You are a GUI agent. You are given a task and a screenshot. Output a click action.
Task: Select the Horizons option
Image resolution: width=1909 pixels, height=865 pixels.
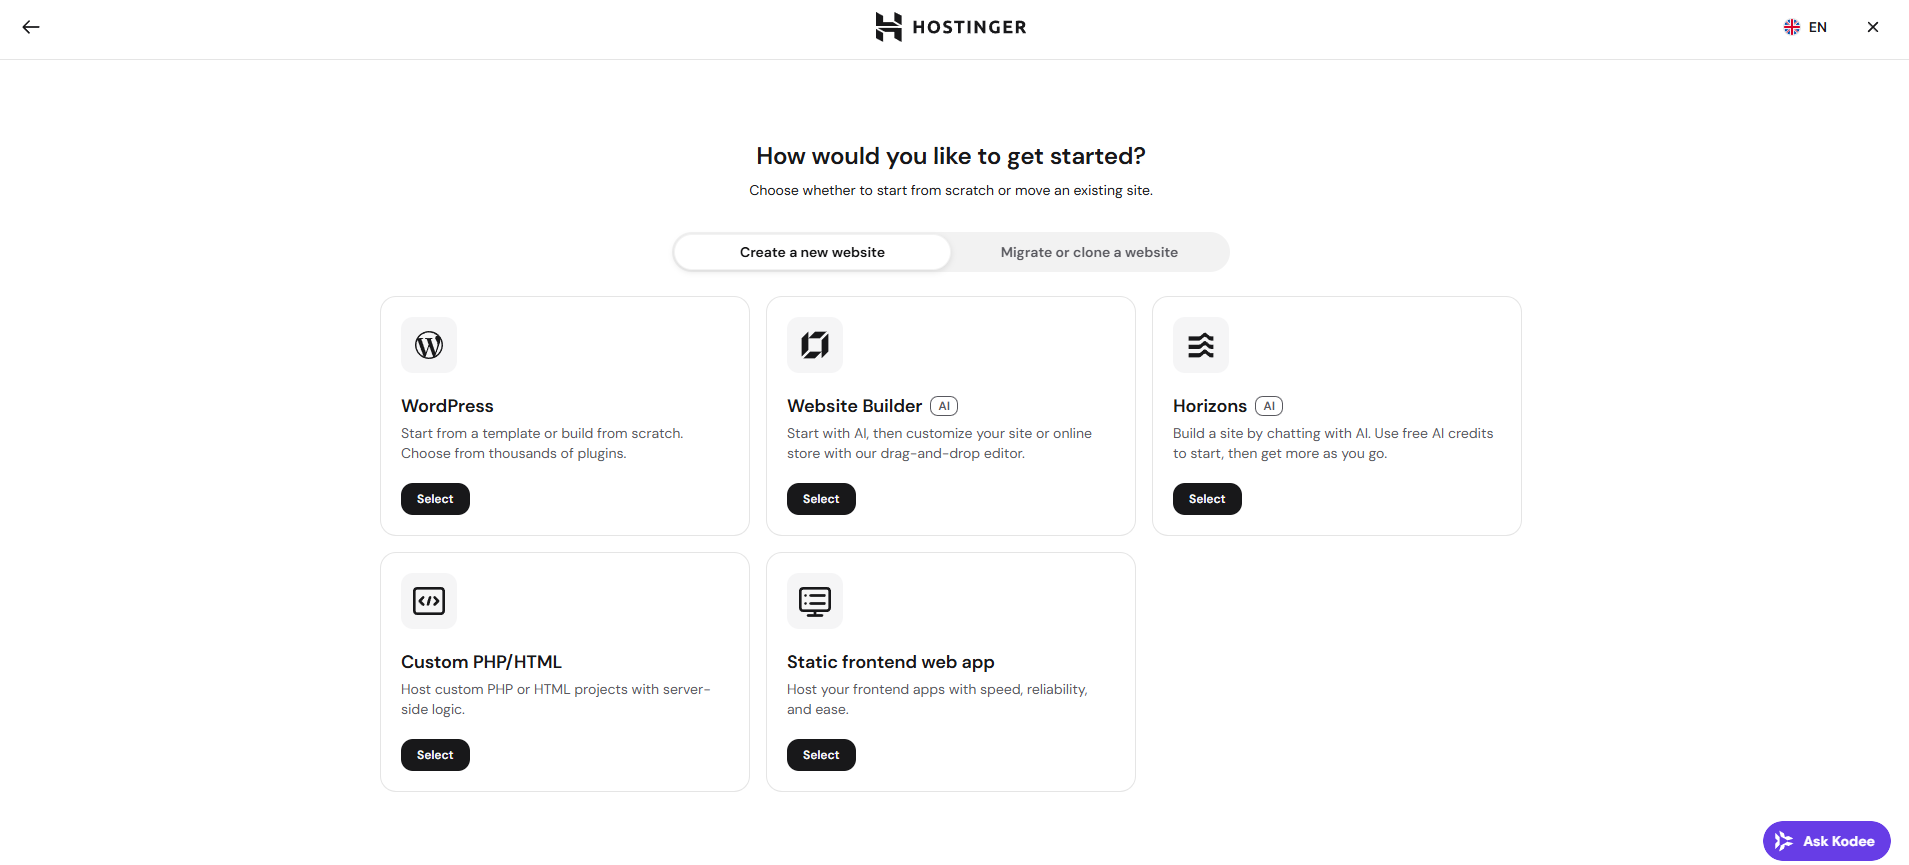tap(1207, 499)
